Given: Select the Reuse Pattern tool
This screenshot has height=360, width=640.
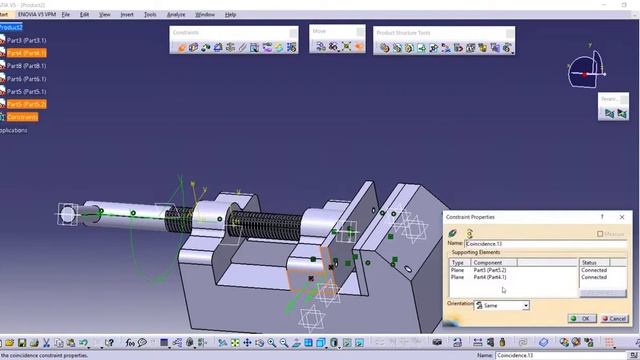Looking at the screenshot, I should [291, 48].
